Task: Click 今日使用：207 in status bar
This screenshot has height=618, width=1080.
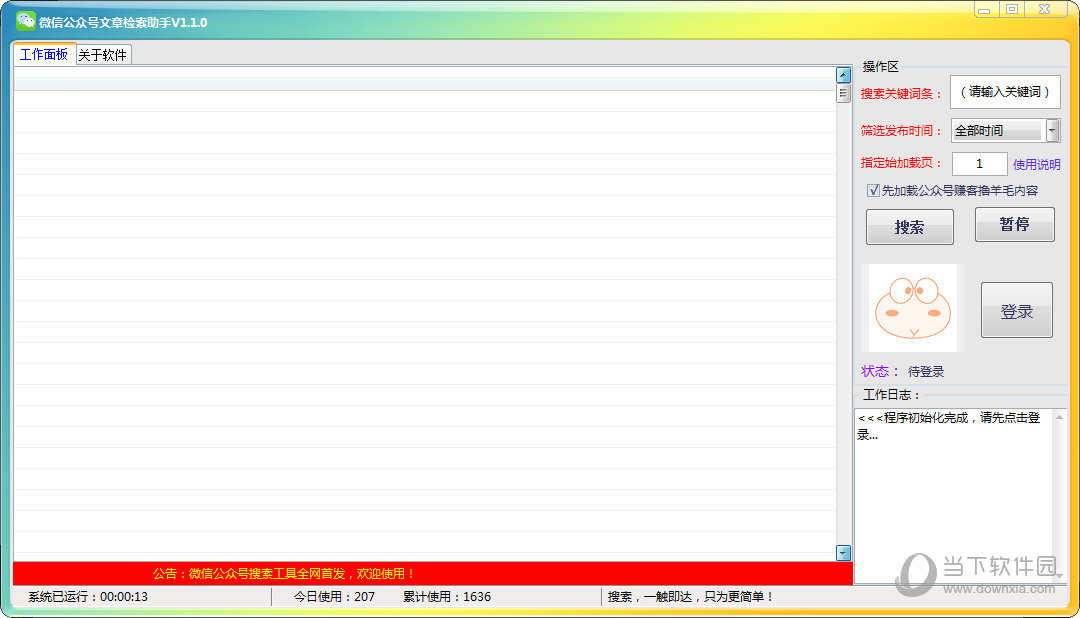Action: pyautogui.click(x=334, y=597)
